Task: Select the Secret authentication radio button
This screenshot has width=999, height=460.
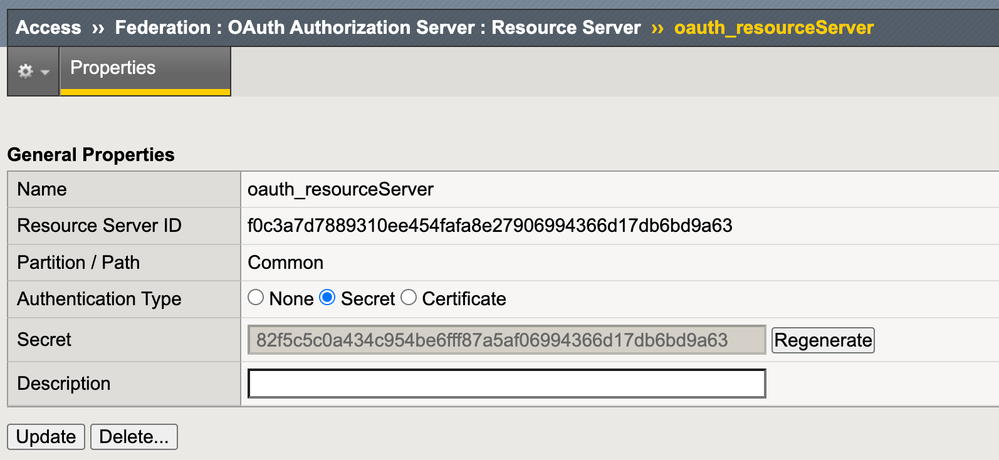Action: [x=327, y=298]
